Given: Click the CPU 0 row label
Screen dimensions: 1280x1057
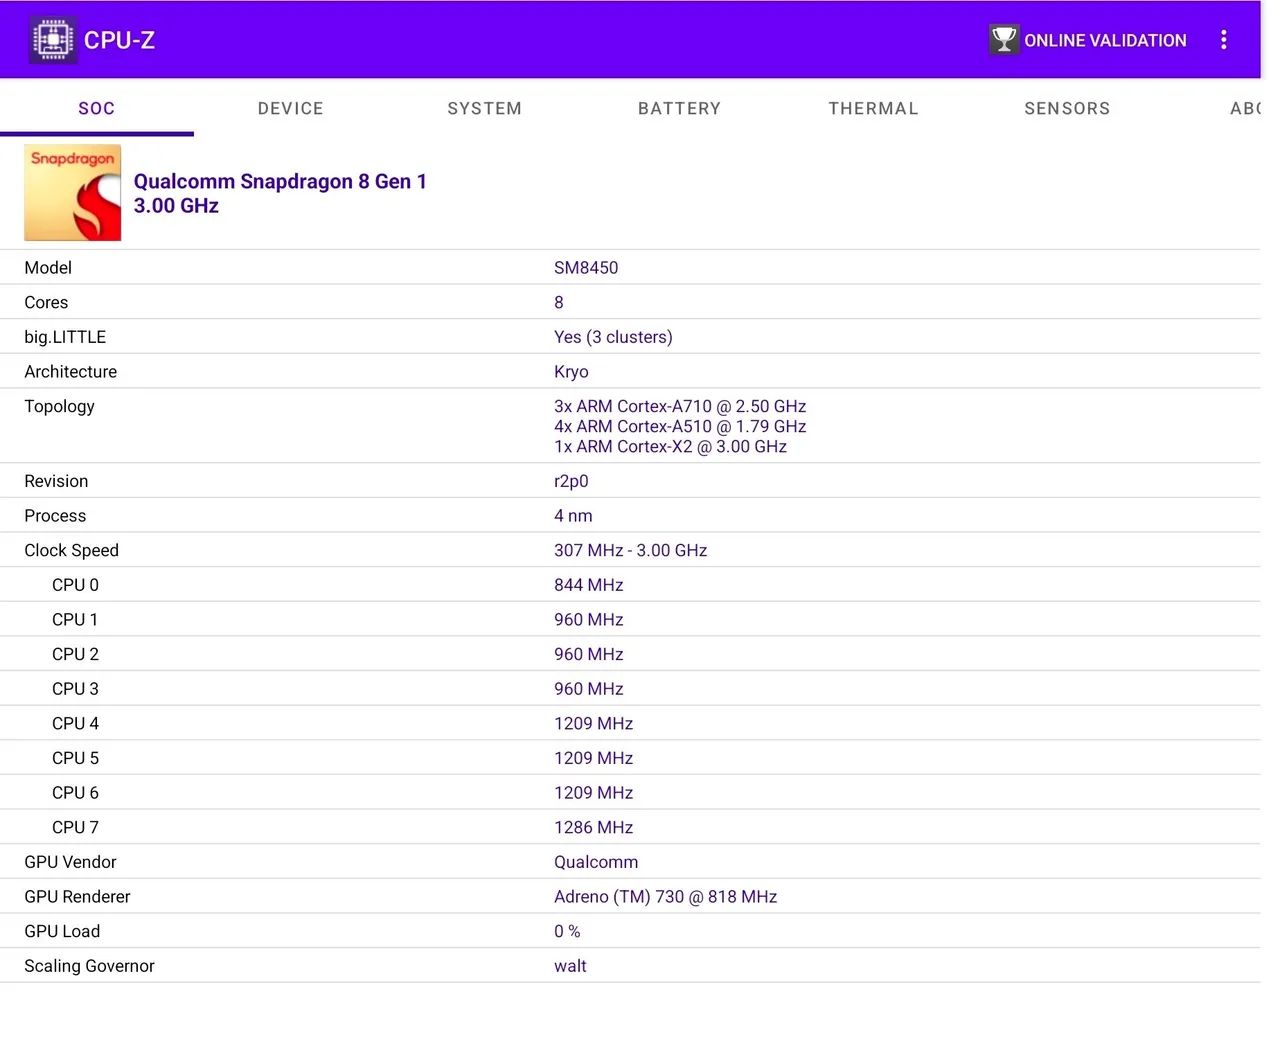Looking at the screenshot, I should 75,585.
